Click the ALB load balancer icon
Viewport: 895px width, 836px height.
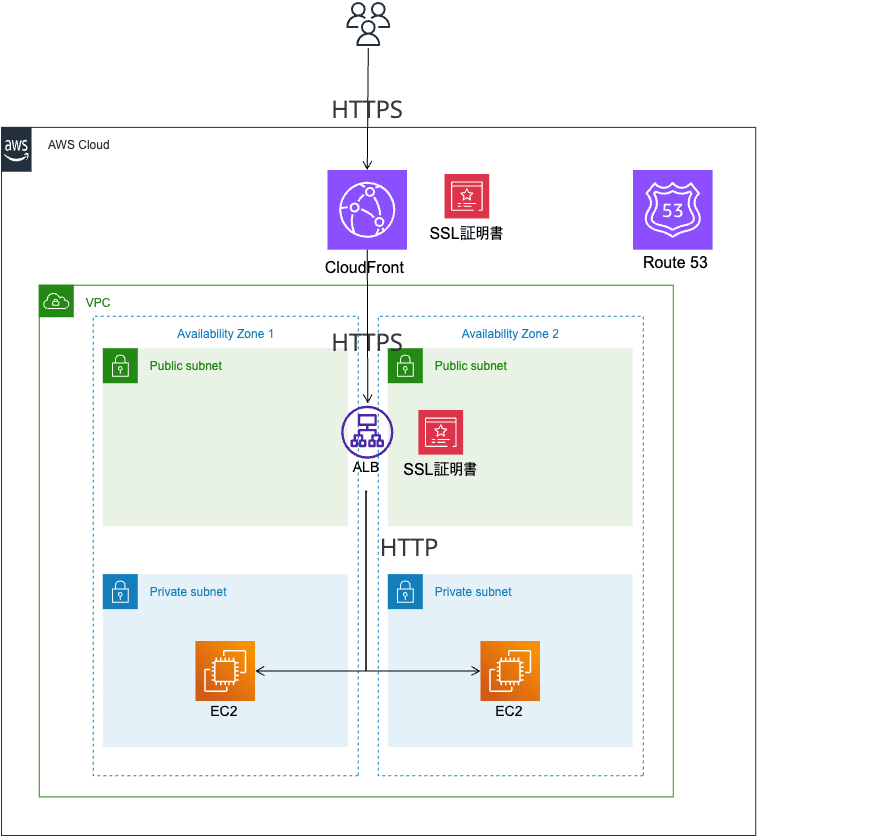[367, 432]
